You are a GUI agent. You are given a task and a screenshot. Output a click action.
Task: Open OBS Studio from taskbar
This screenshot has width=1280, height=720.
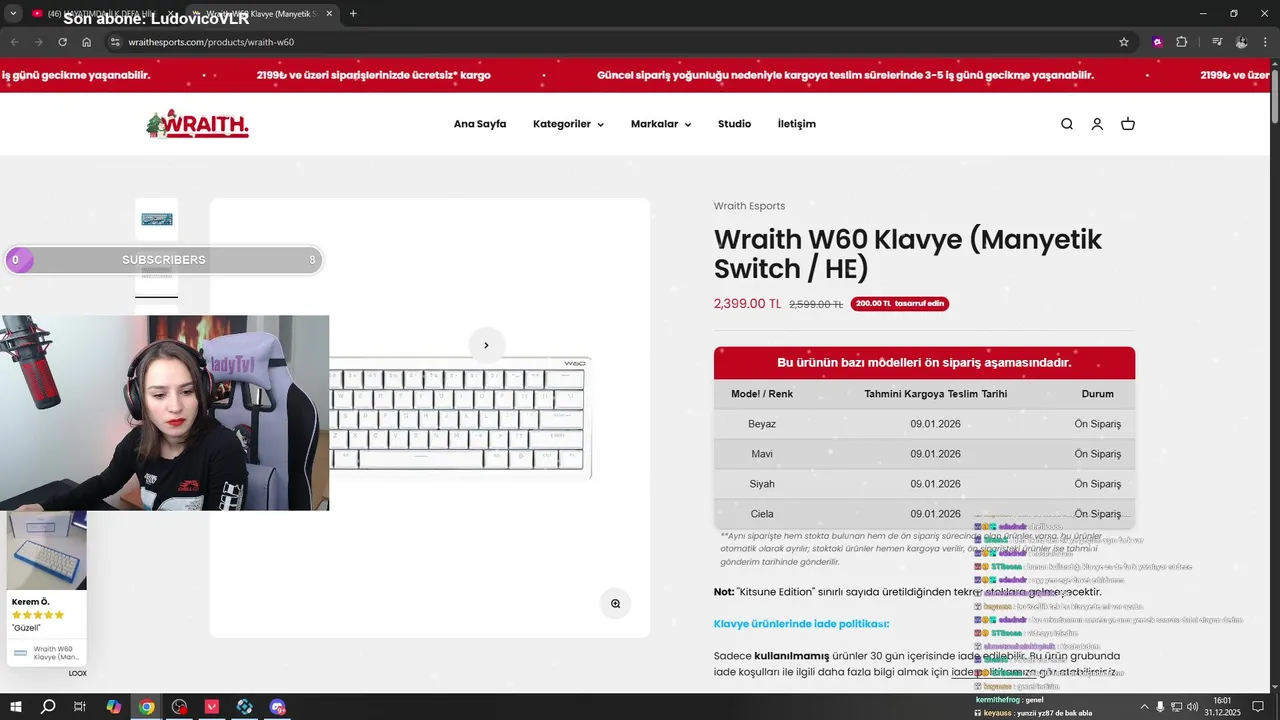tap(179, 707)
